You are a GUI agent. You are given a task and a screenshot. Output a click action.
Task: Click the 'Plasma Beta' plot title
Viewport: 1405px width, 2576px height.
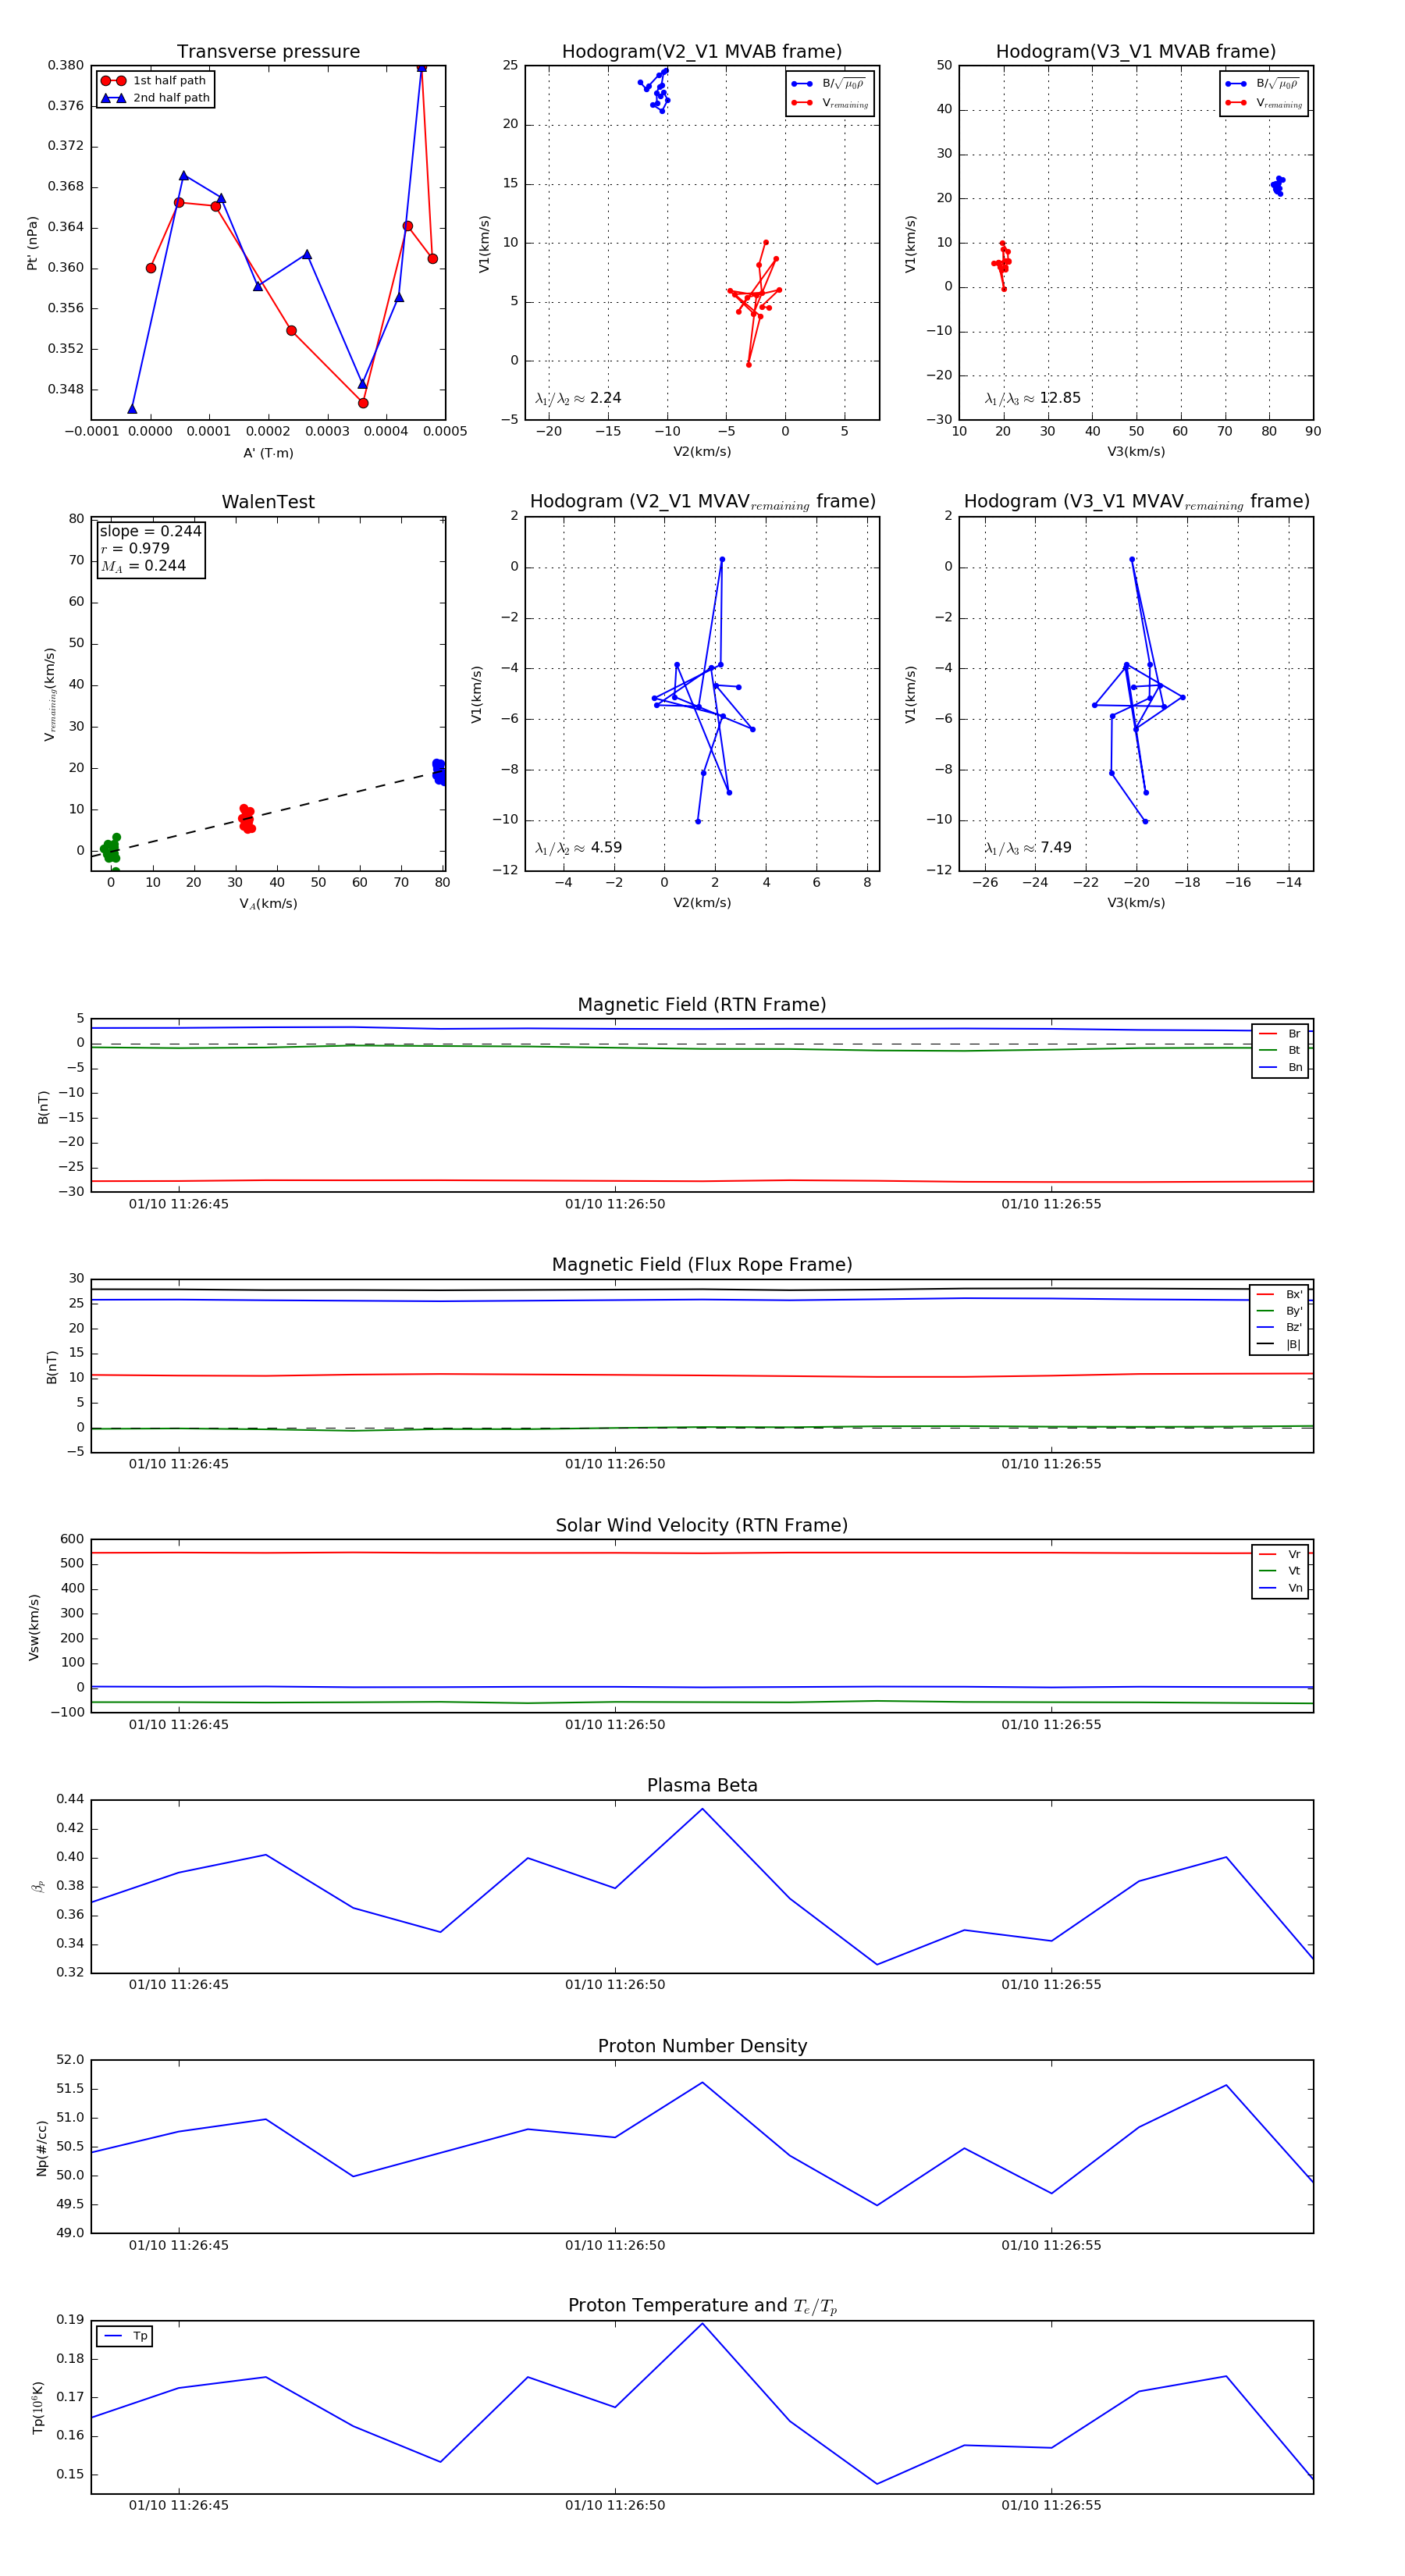702,1786
